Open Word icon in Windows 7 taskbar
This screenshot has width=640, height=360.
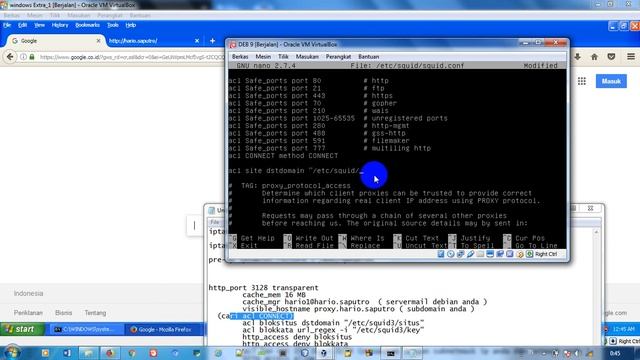[x=67, y=353]
